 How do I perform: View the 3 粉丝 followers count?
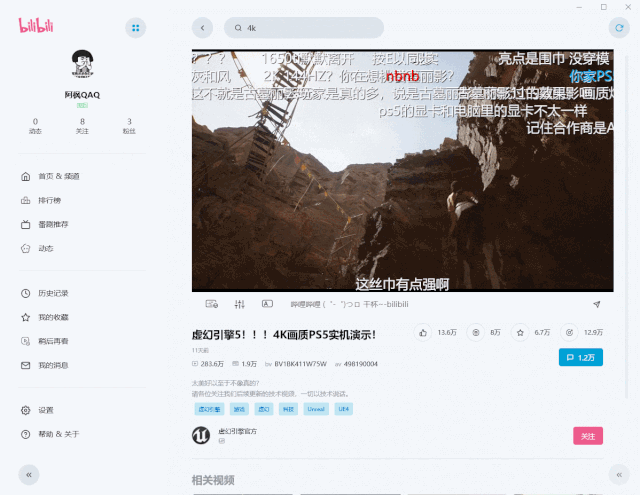pos(129,126)
